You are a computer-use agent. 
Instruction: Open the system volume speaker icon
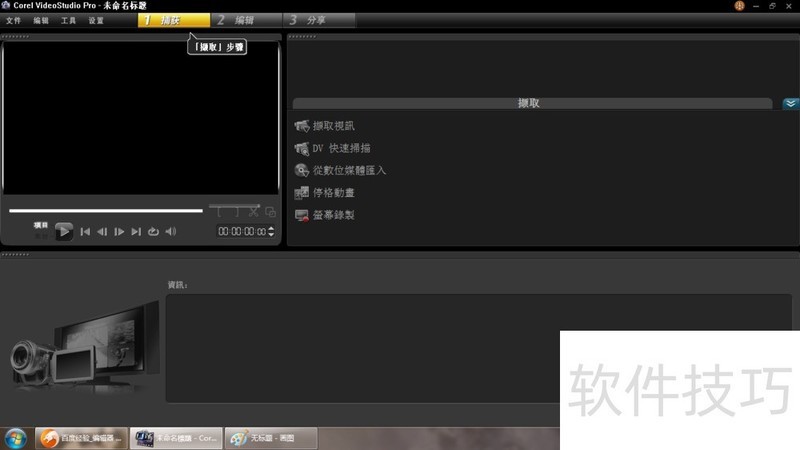pyautogui.click(x=171, y=232)
